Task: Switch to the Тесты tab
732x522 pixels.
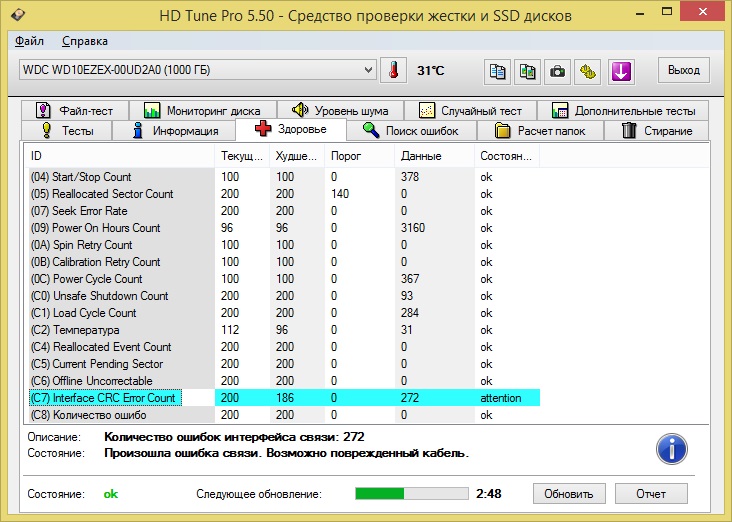Action: [66, 130]
